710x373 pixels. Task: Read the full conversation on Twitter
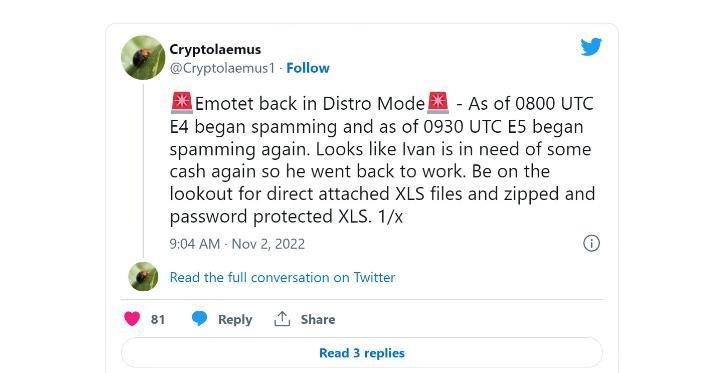click(x=282, y=277)
